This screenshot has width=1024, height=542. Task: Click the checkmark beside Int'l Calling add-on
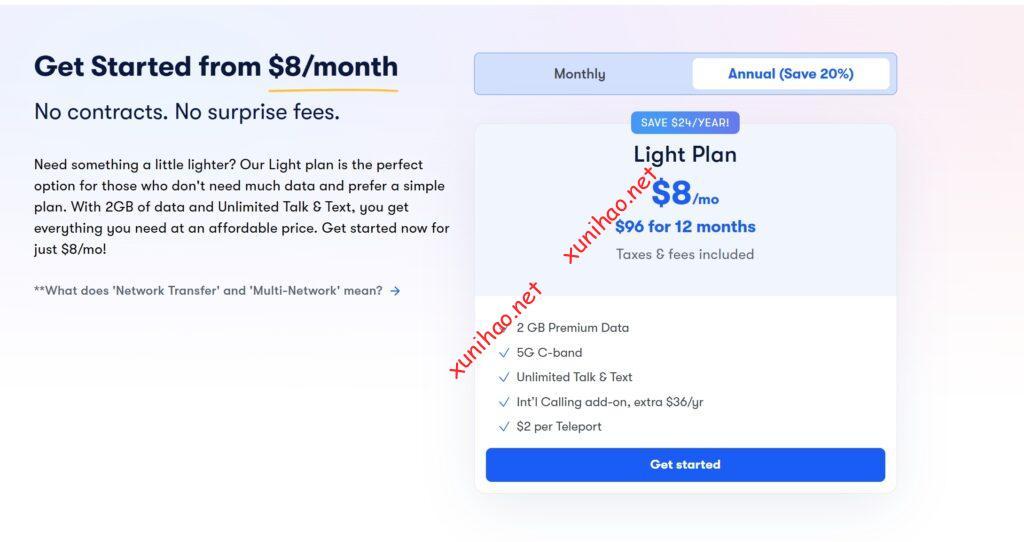[x=504, y=402]
